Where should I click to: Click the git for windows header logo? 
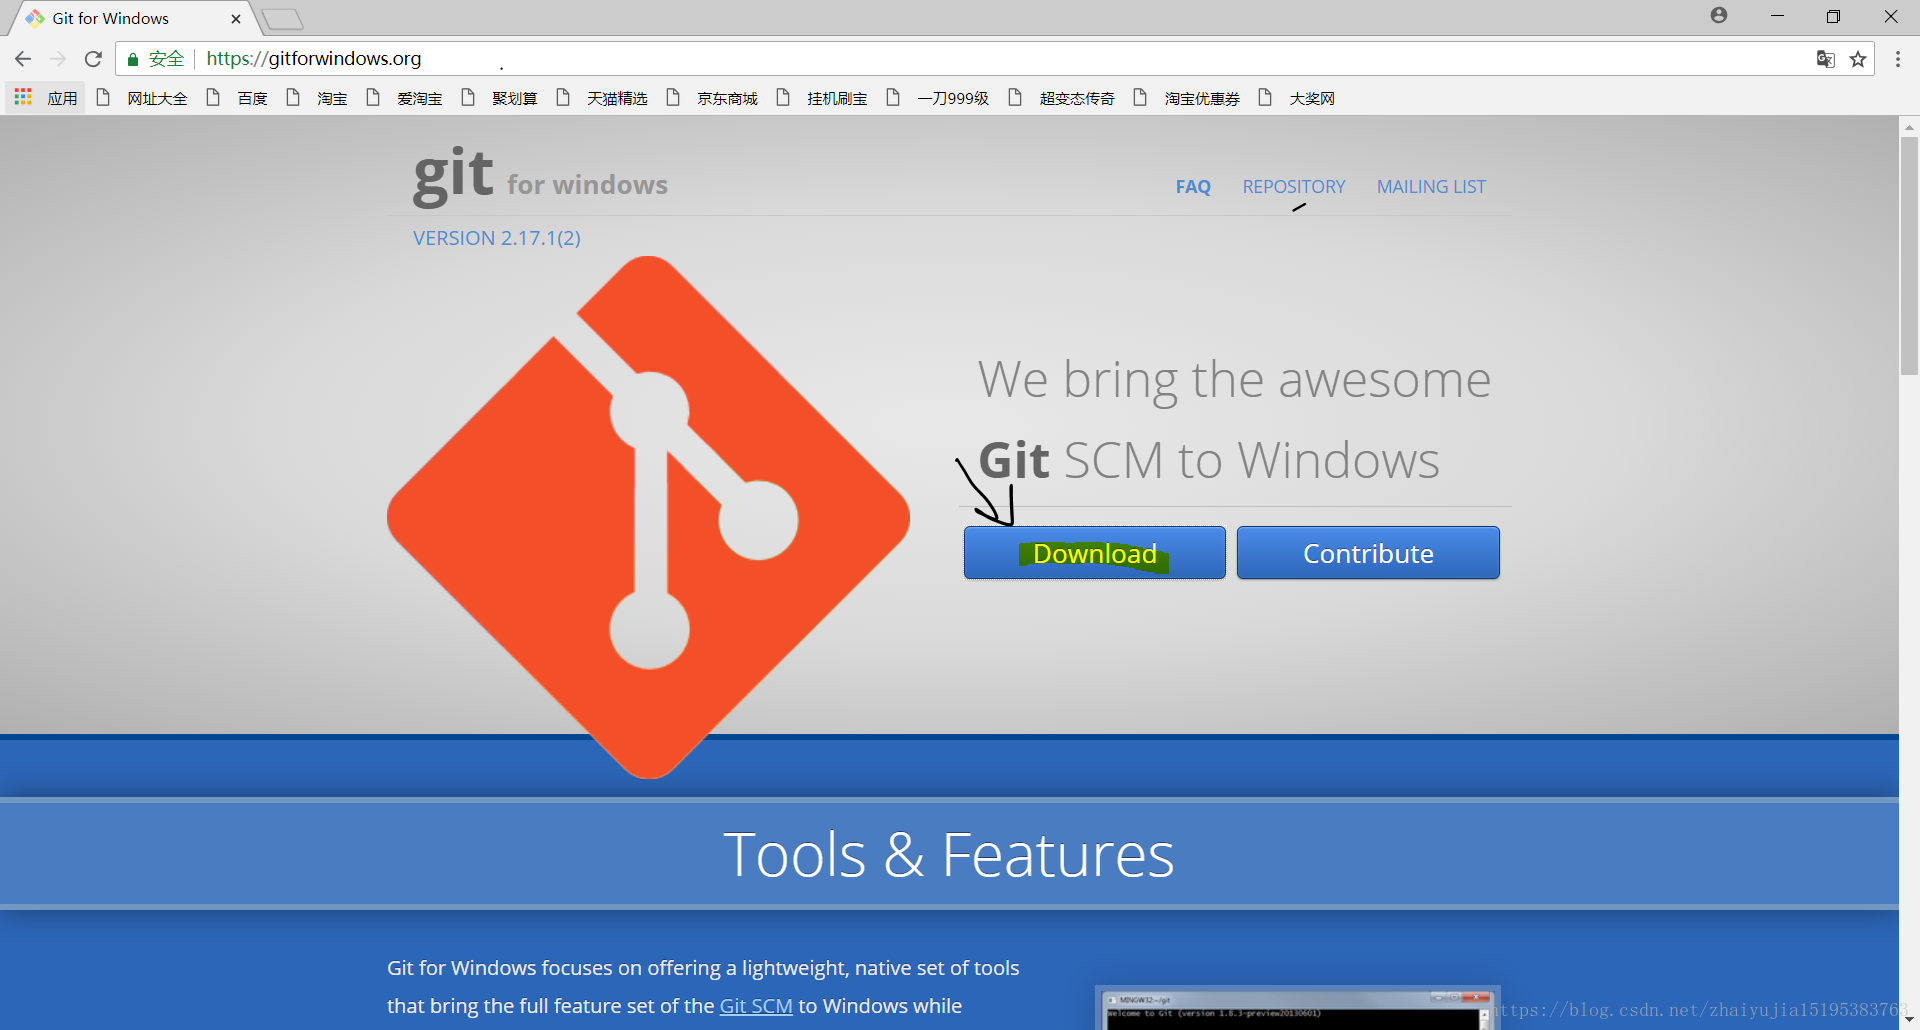[x=540, y=177]
